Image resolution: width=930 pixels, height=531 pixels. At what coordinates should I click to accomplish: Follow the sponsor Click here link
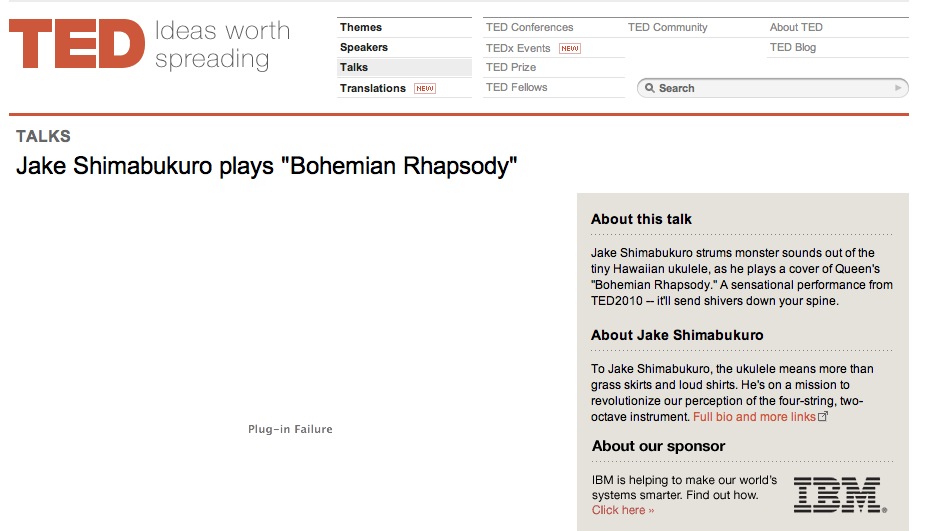pos(622,510)
